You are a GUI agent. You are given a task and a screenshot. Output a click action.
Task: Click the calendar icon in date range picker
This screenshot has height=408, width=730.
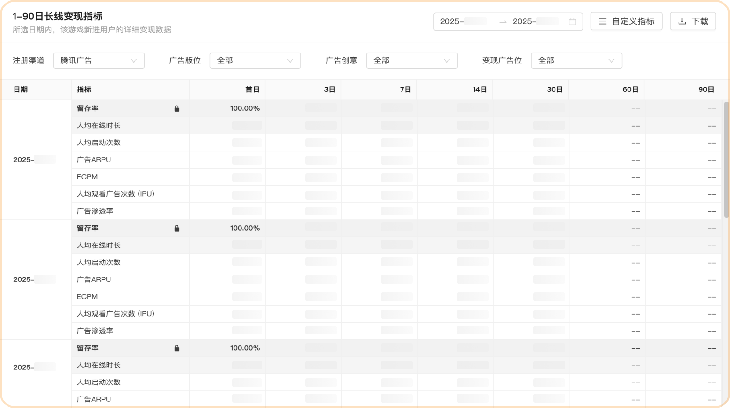tap(572, 21)
